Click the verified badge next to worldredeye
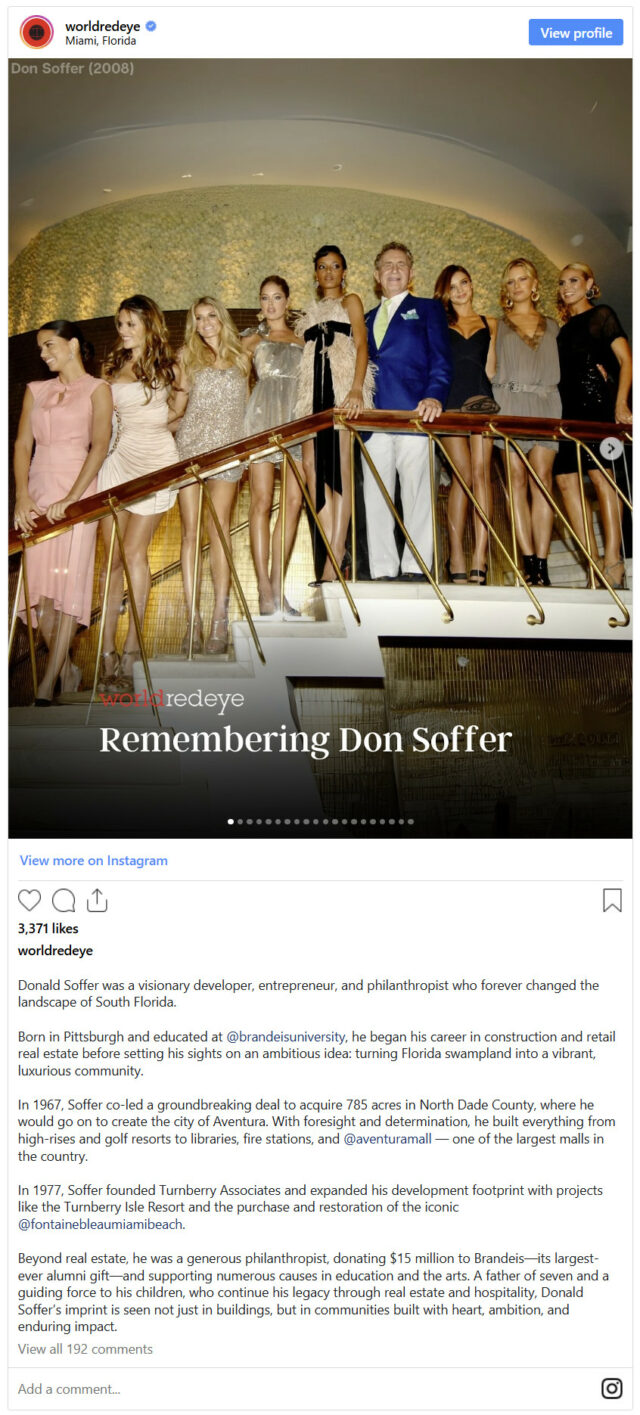 (151, 25)
